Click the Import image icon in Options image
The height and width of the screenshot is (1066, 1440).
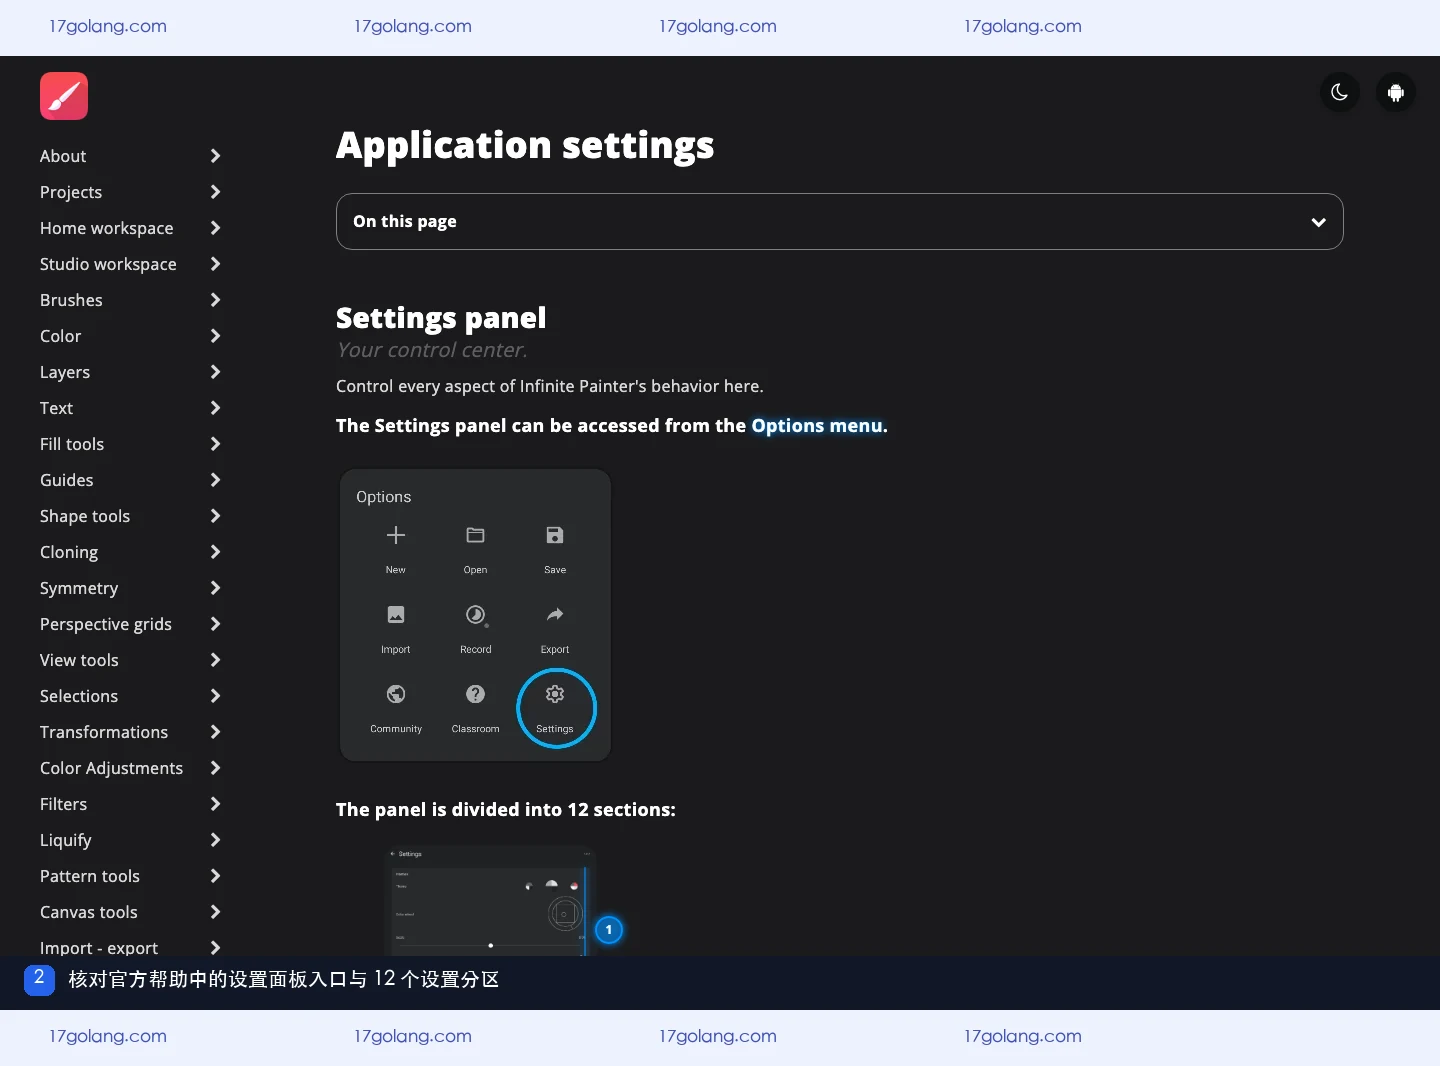coord(396,614)
